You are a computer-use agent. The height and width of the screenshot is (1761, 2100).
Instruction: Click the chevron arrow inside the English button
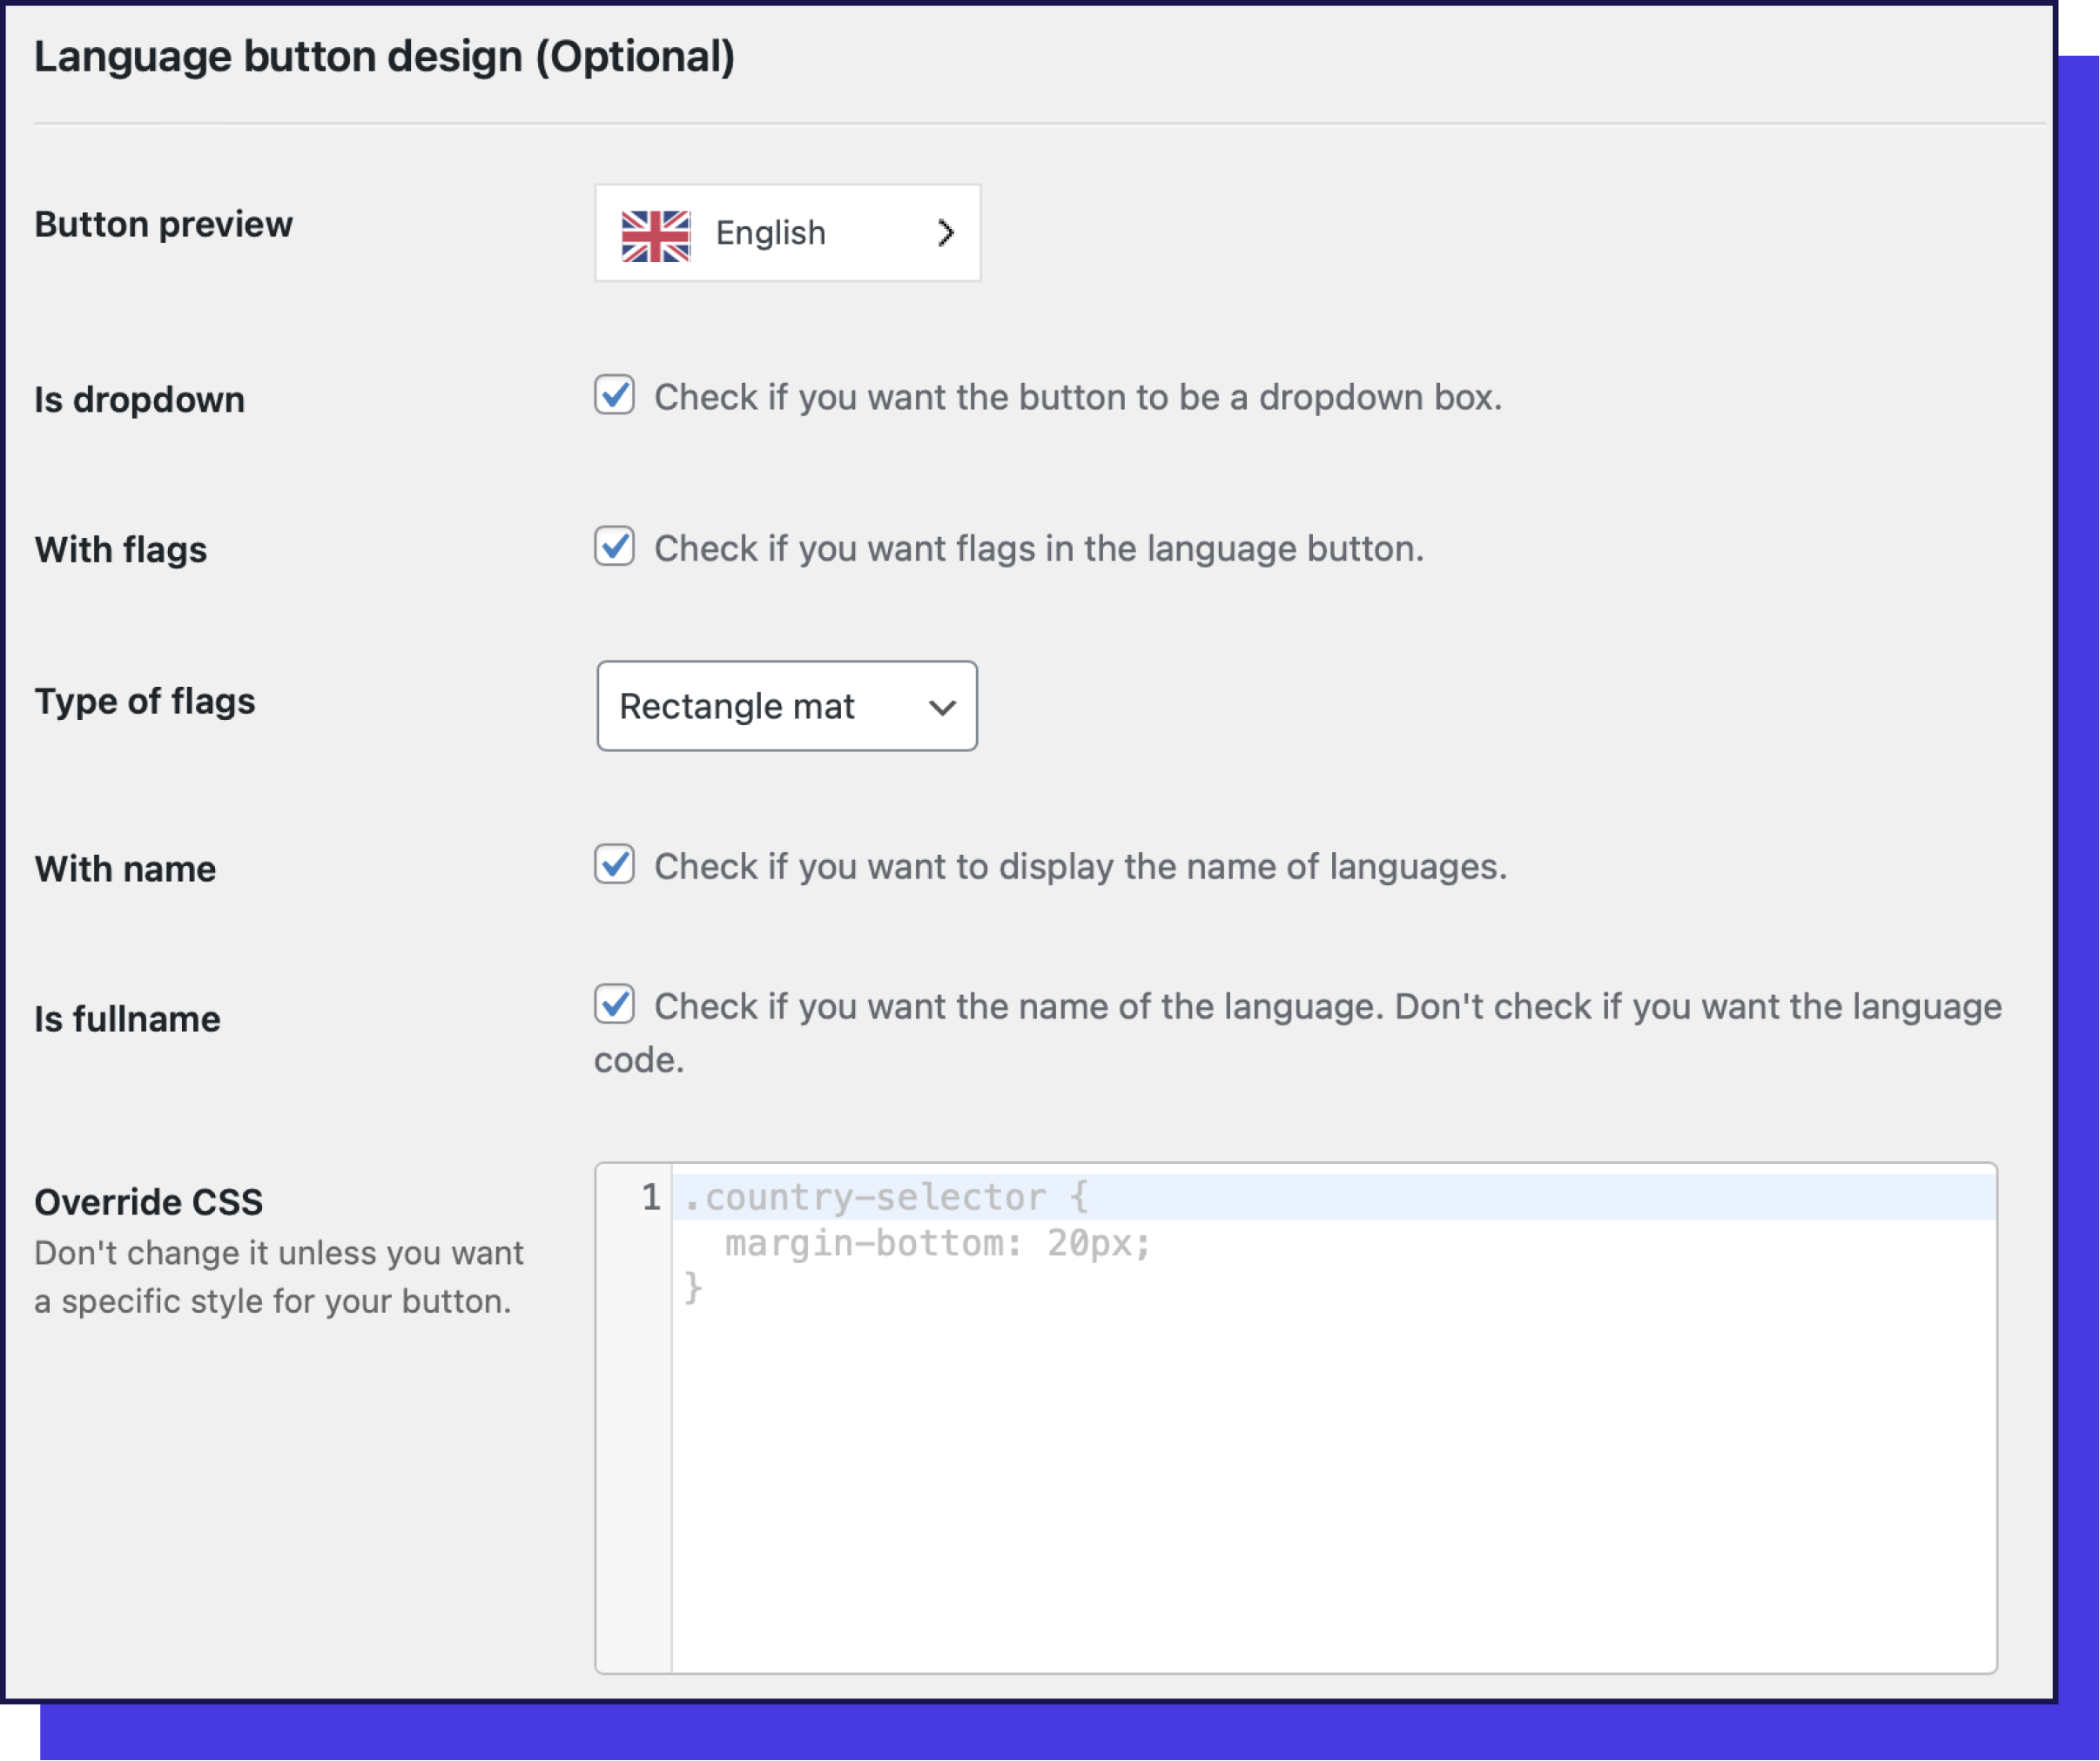944,233
